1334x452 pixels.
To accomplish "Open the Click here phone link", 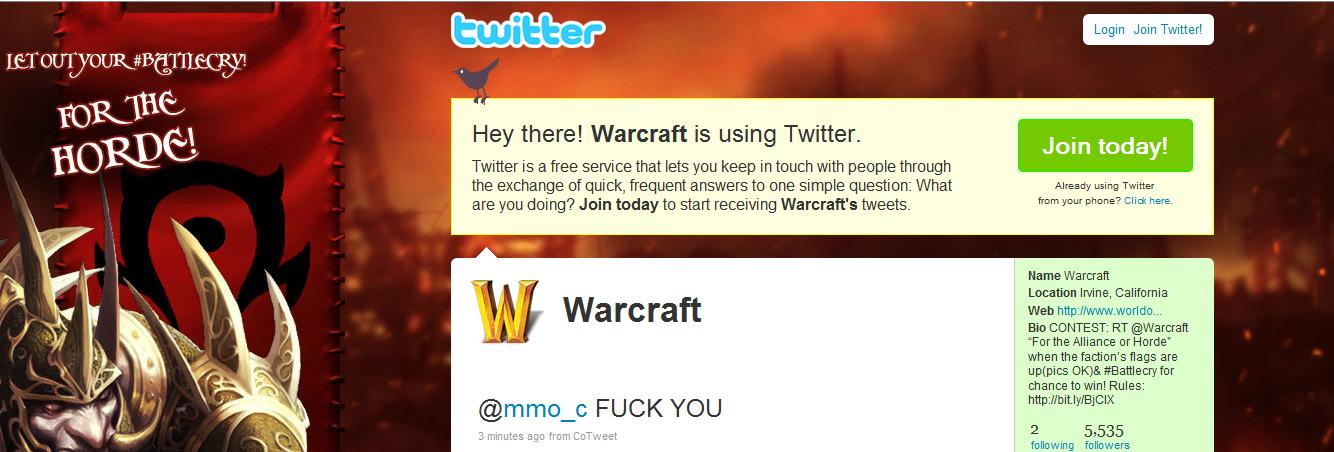I will click(1146, 201).
